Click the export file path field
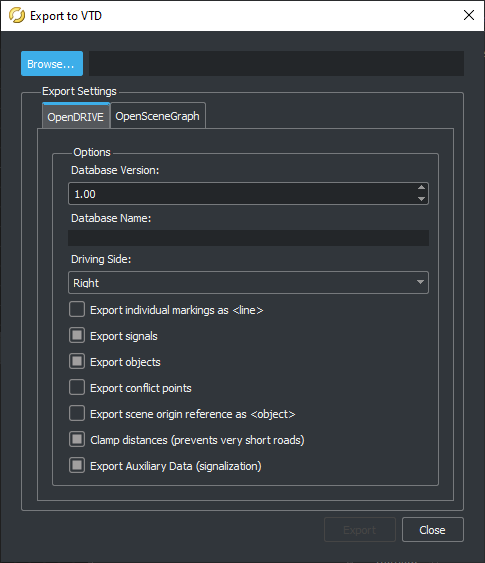The image size is (485, 563). click(276, 64)
